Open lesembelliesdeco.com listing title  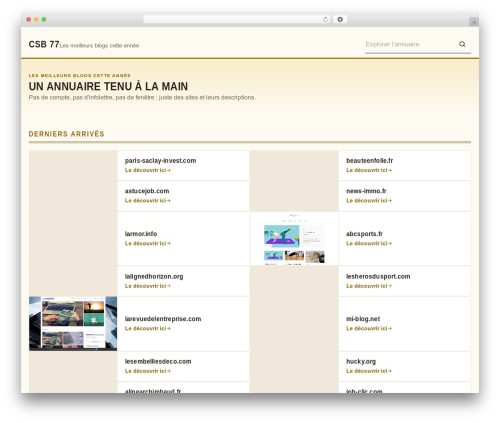coord(158,361)
